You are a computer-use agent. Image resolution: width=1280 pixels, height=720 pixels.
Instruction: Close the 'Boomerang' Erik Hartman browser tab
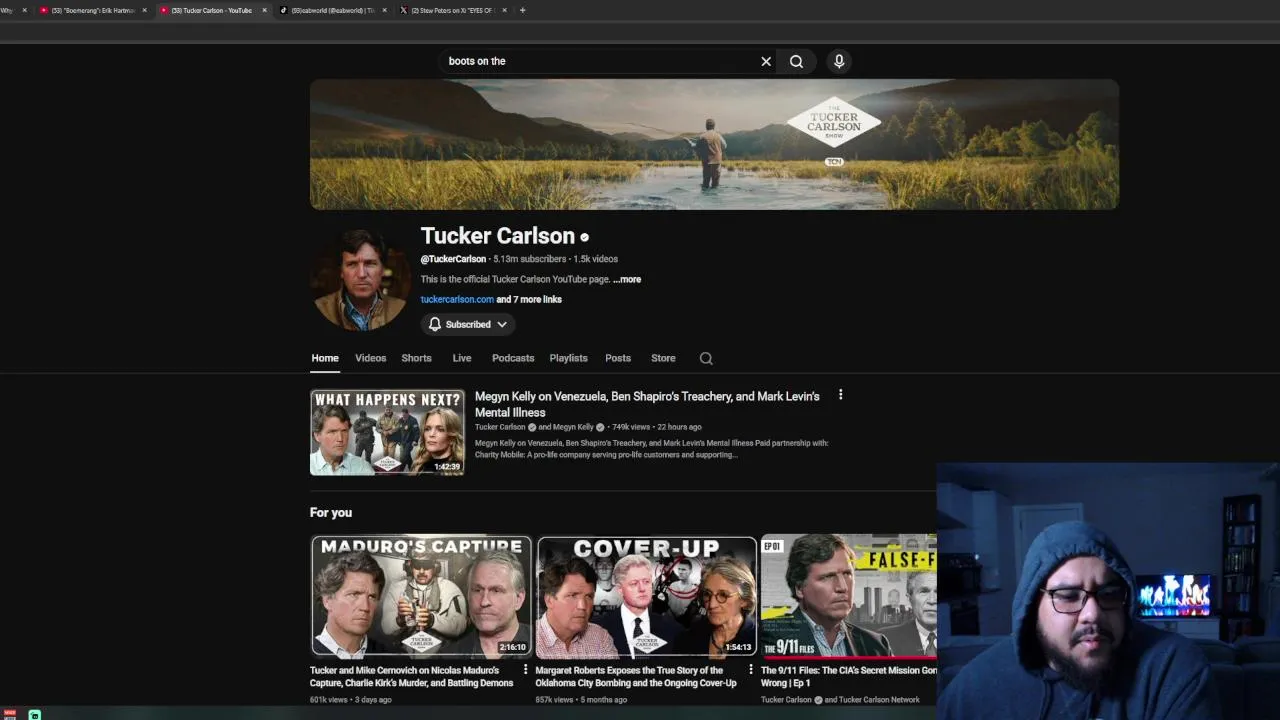[x=144, y=10]
